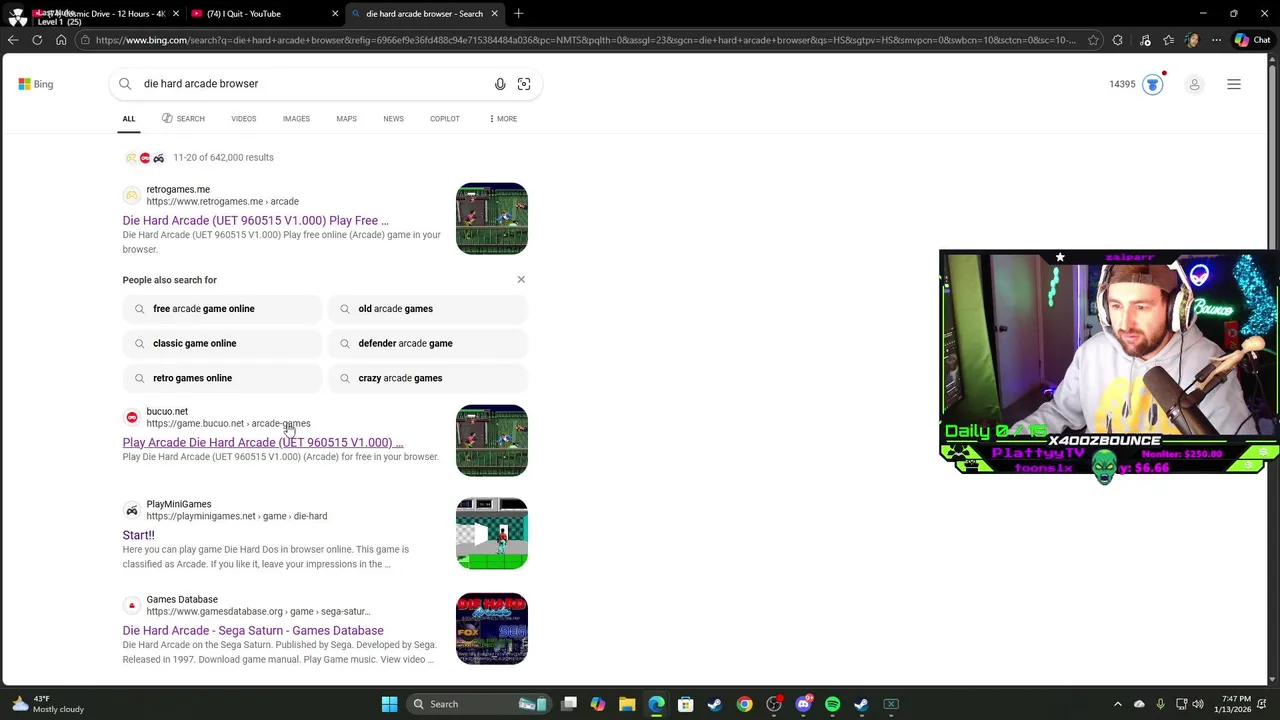Click PlayMiniGames video thumbnail
Screen dimensions: 1280x720
[x=492, y=534]
